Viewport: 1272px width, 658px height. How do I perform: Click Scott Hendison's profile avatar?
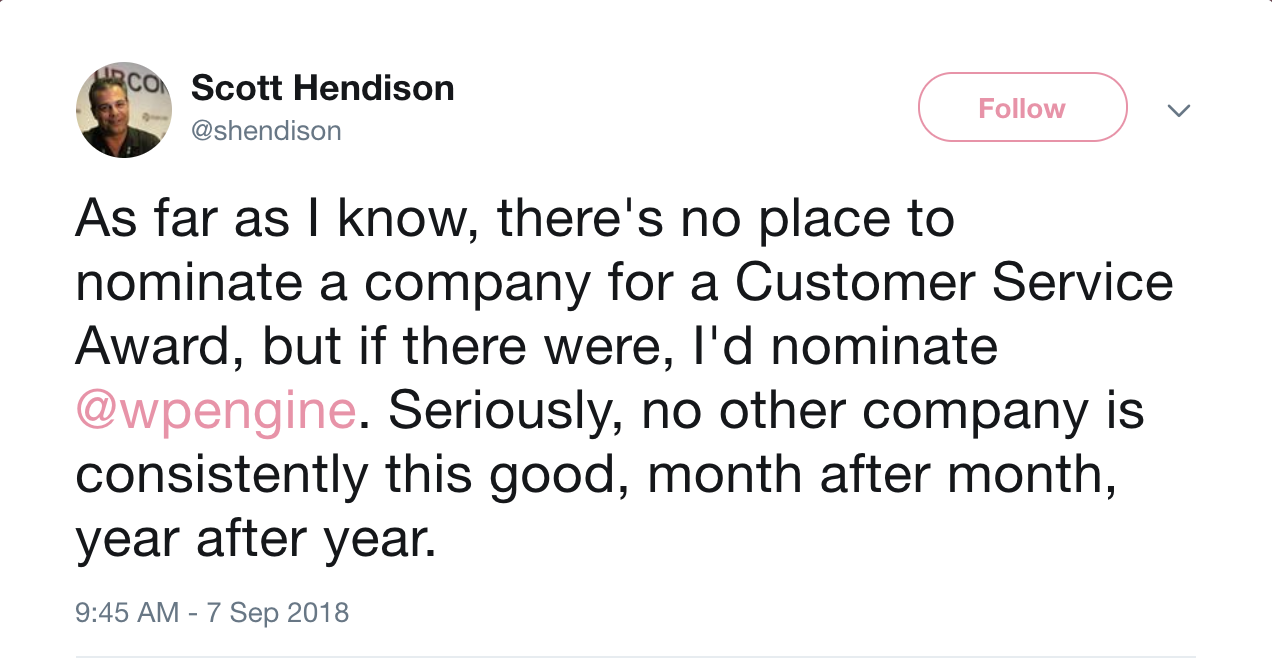124,109
